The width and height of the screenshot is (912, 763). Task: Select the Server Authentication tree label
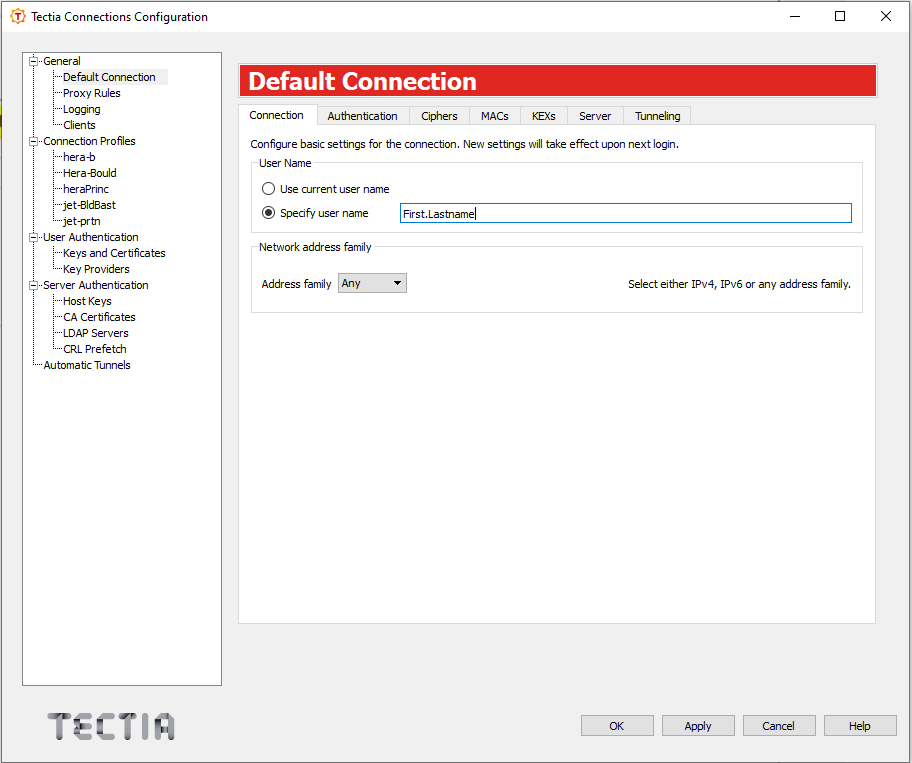(x=96, y=286)
